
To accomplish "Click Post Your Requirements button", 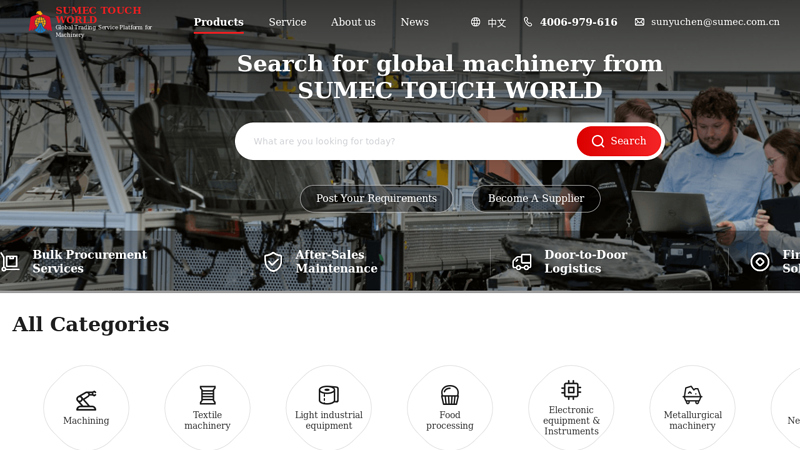I will (x=376, y=198).
